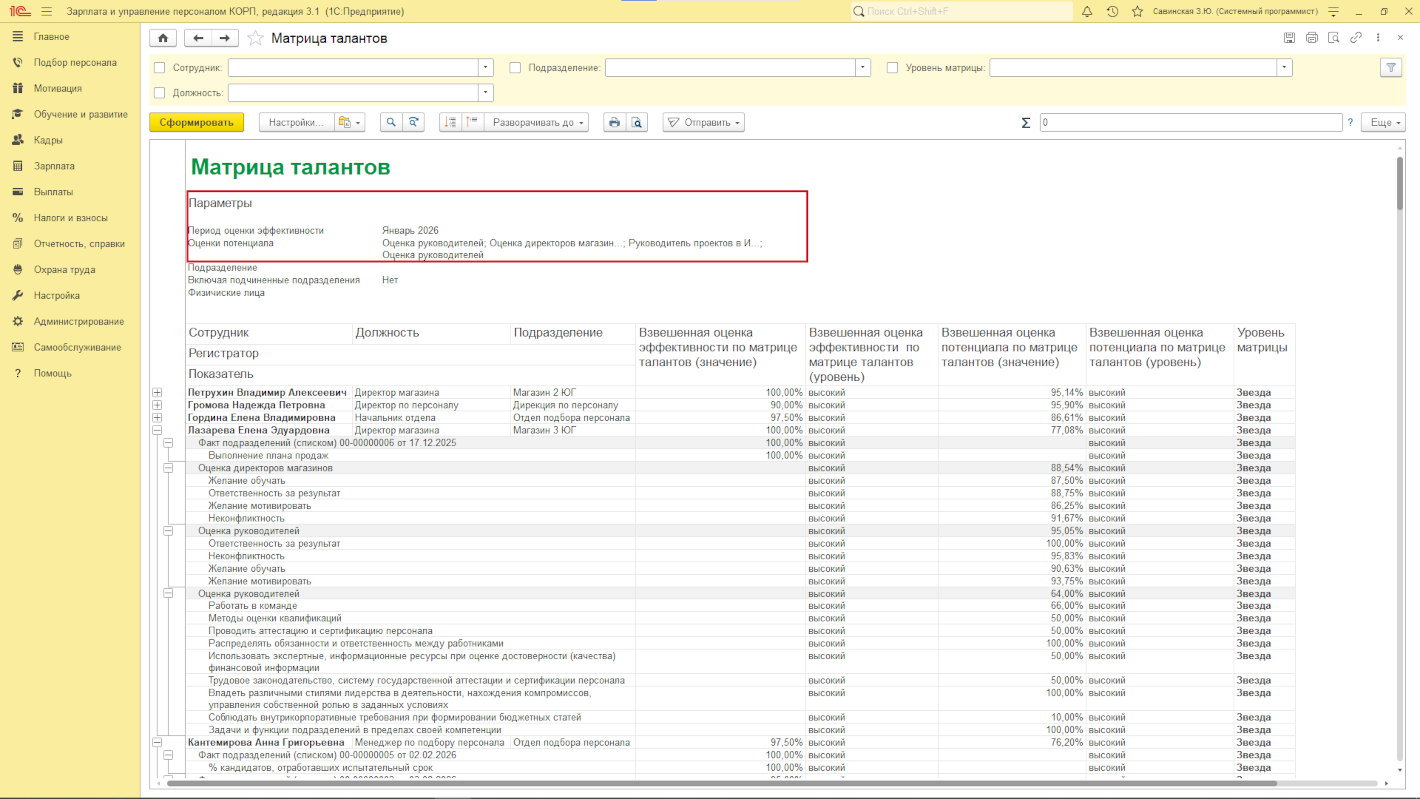Click the magnifier find icon in report toolbar
This screenshot has height=799, width=1420.
point(391,122)
